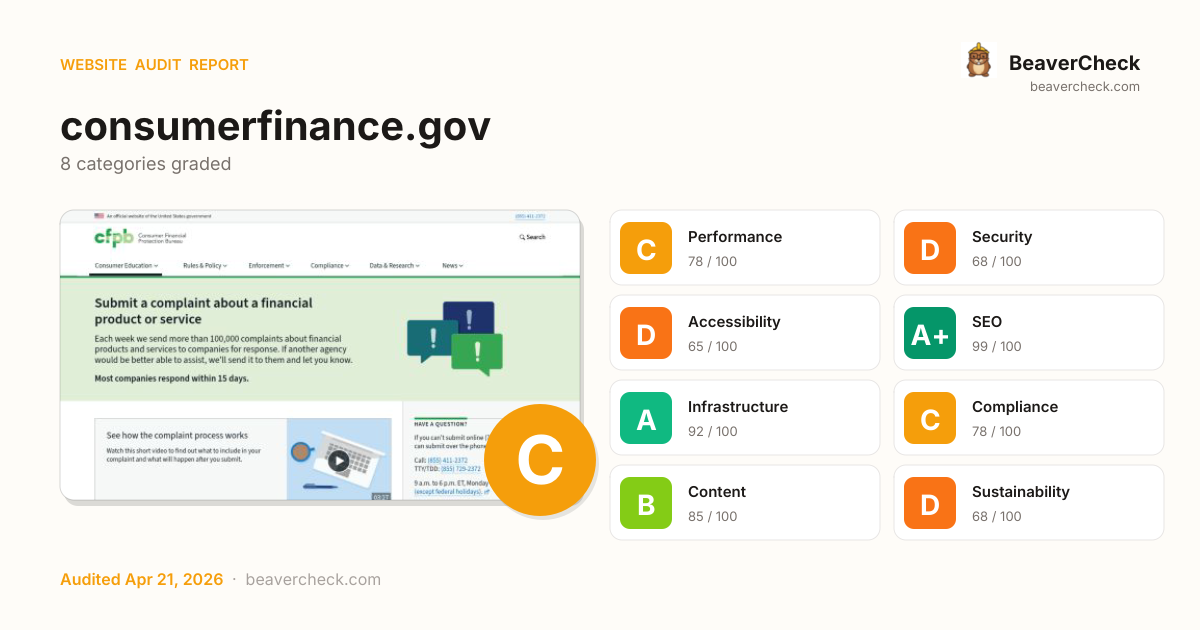Click the D grade badge for Sustainability

(x=930, y=503)
